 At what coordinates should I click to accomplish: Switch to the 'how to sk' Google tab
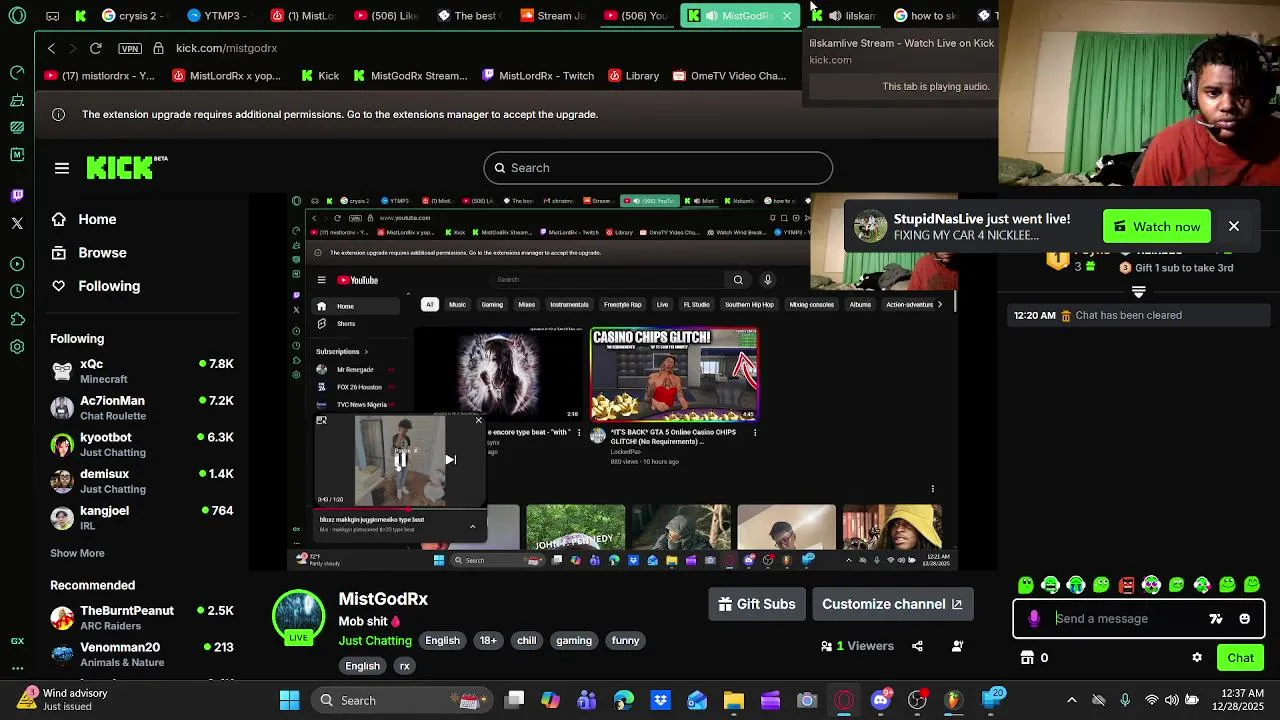[x=925, y=16]
